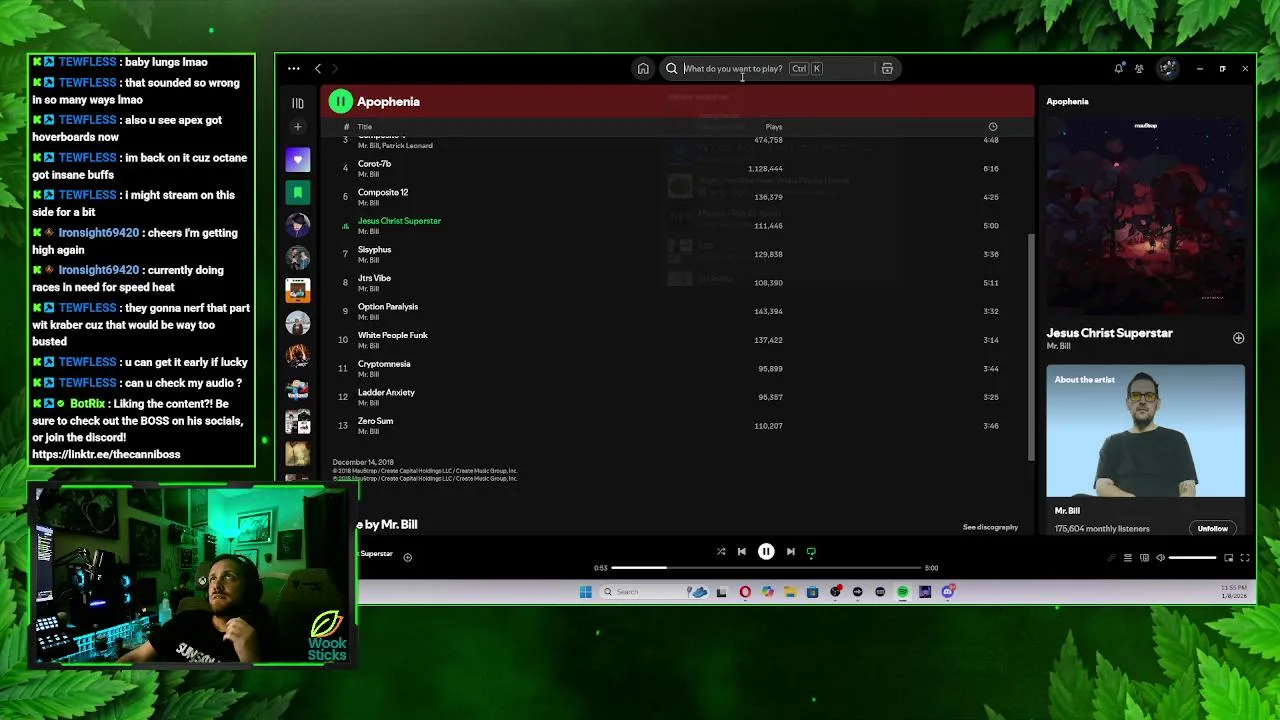Open Connect to a device

pos(1144,558)
